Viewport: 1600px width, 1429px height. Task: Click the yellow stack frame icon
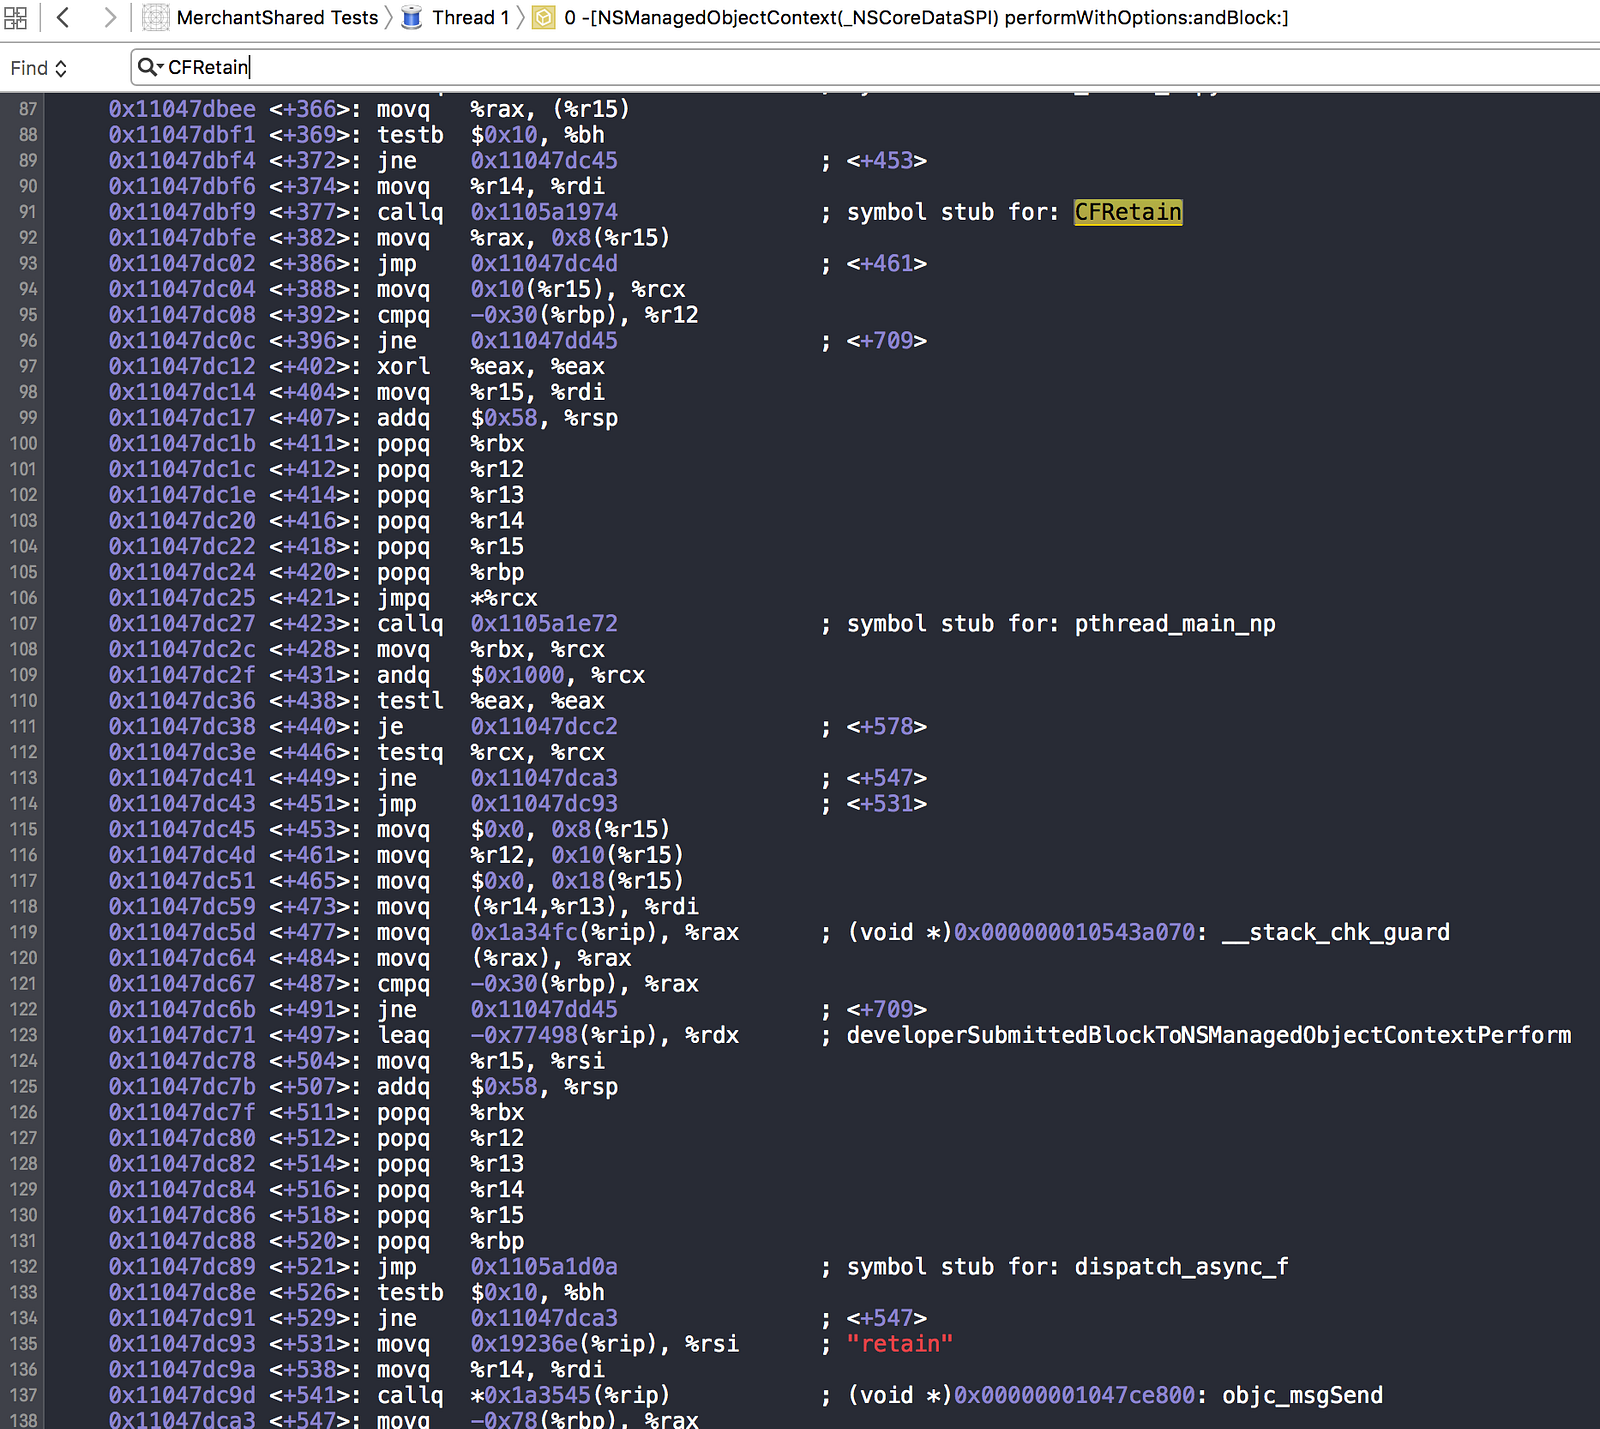coord(543,17)
